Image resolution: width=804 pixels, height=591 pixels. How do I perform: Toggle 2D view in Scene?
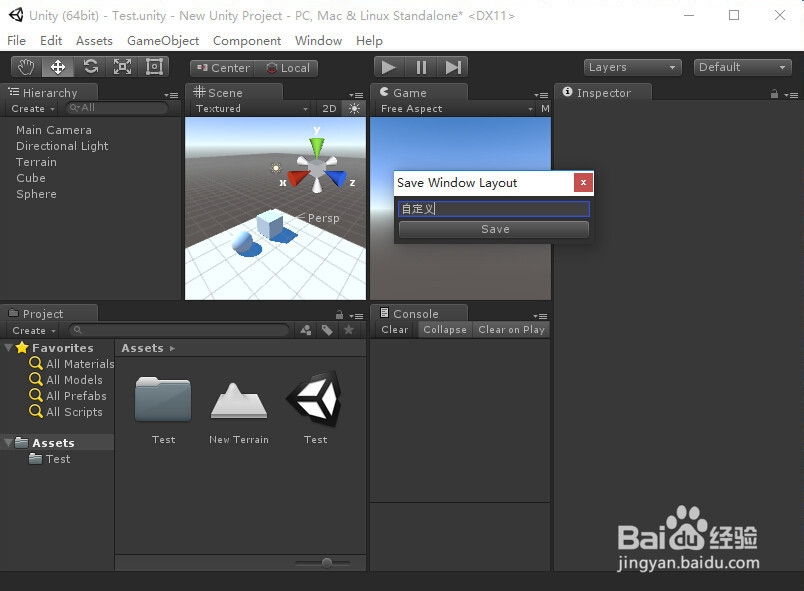329,109
